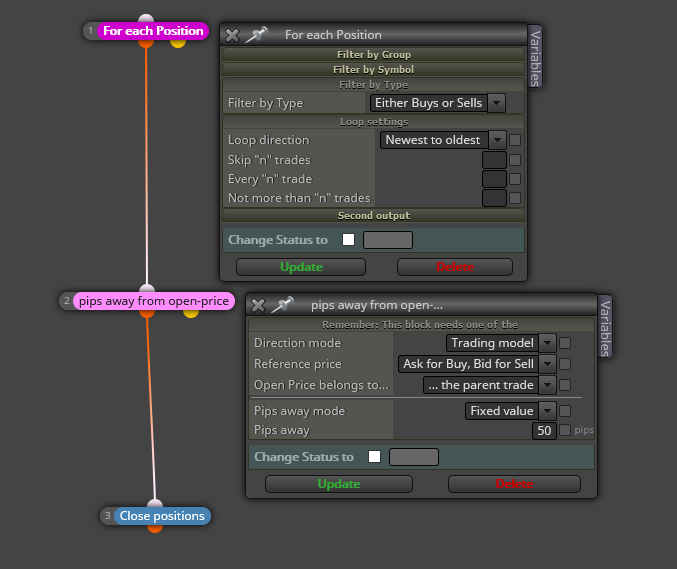677x569 pixels.
Task: Open Either Buys or Sells dropdown
Action: coord(437,103)
